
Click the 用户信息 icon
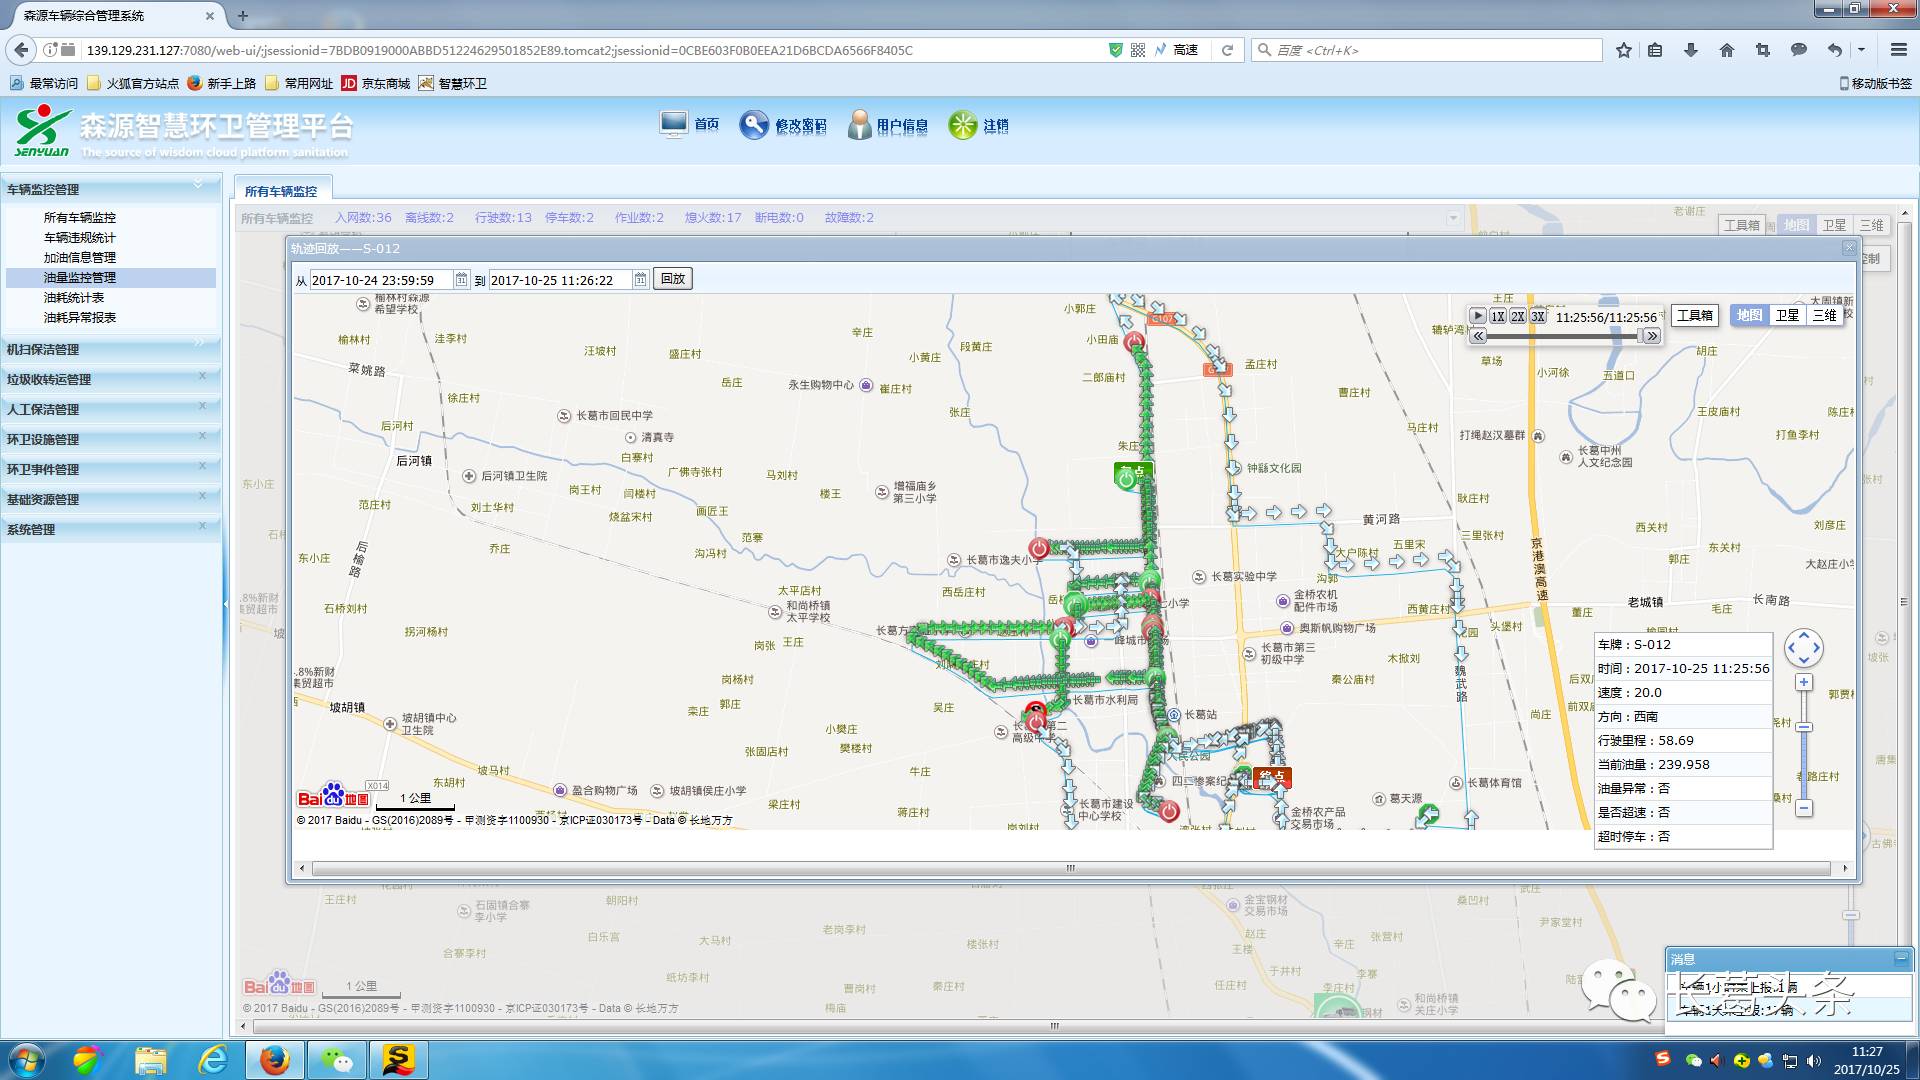860,125
